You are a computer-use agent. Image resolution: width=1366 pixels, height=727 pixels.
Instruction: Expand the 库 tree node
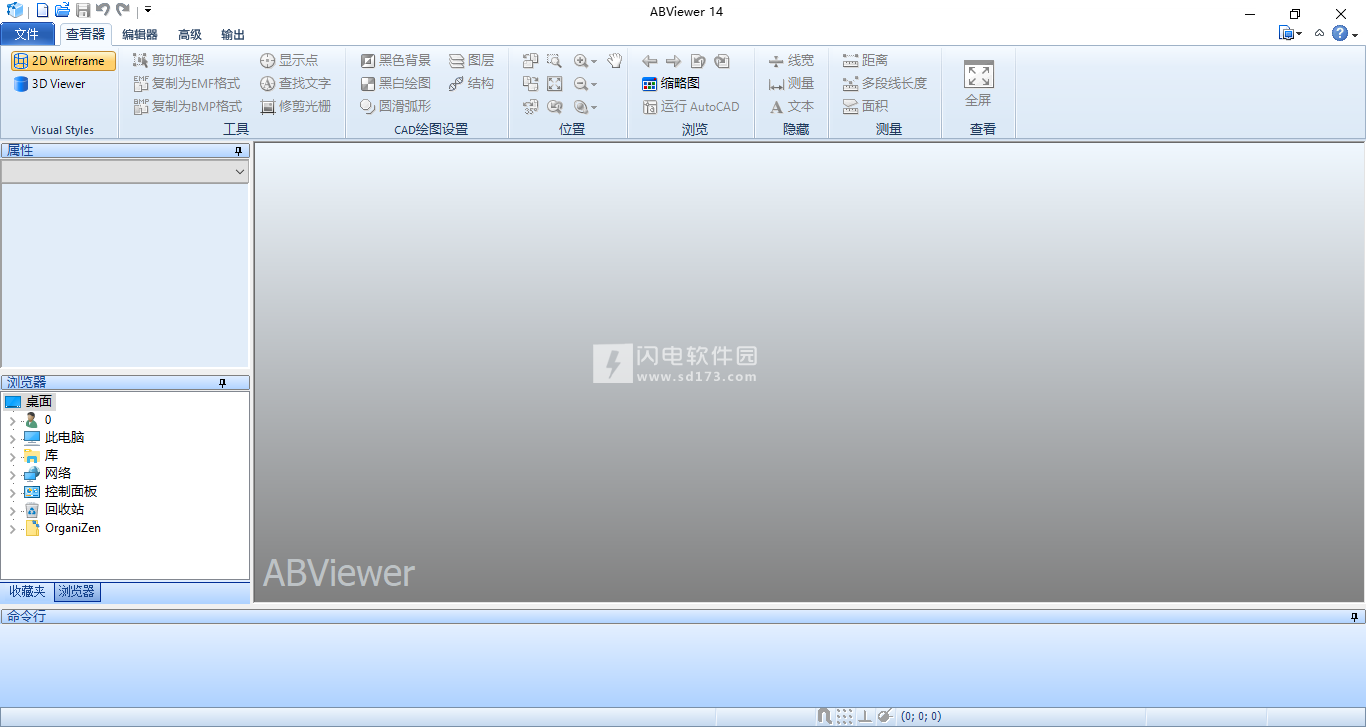[12, 456]
